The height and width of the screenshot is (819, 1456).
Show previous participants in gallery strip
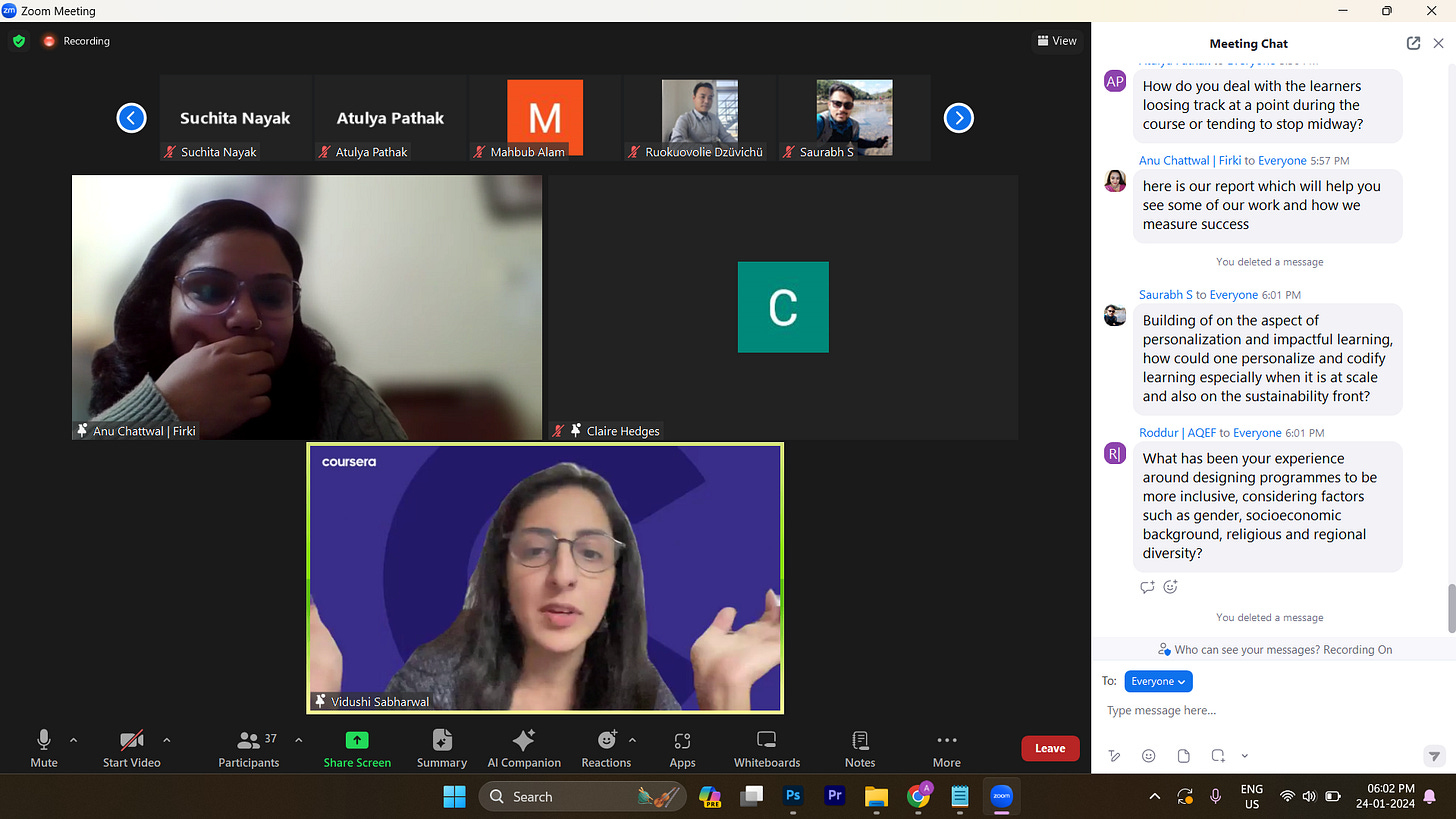[131, 118]
